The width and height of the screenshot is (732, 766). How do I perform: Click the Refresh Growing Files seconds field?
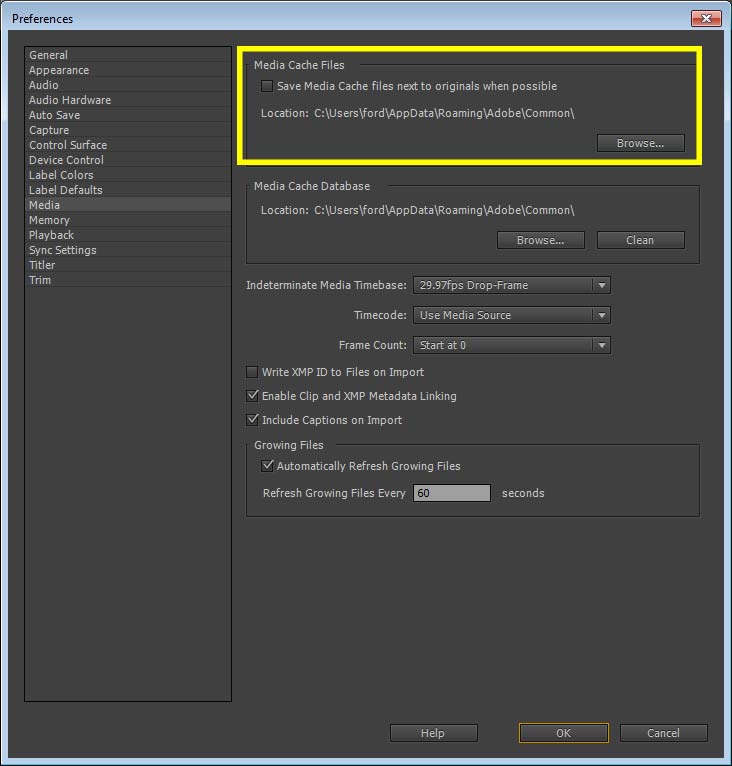pyautogui.click(x=452, y=493)
